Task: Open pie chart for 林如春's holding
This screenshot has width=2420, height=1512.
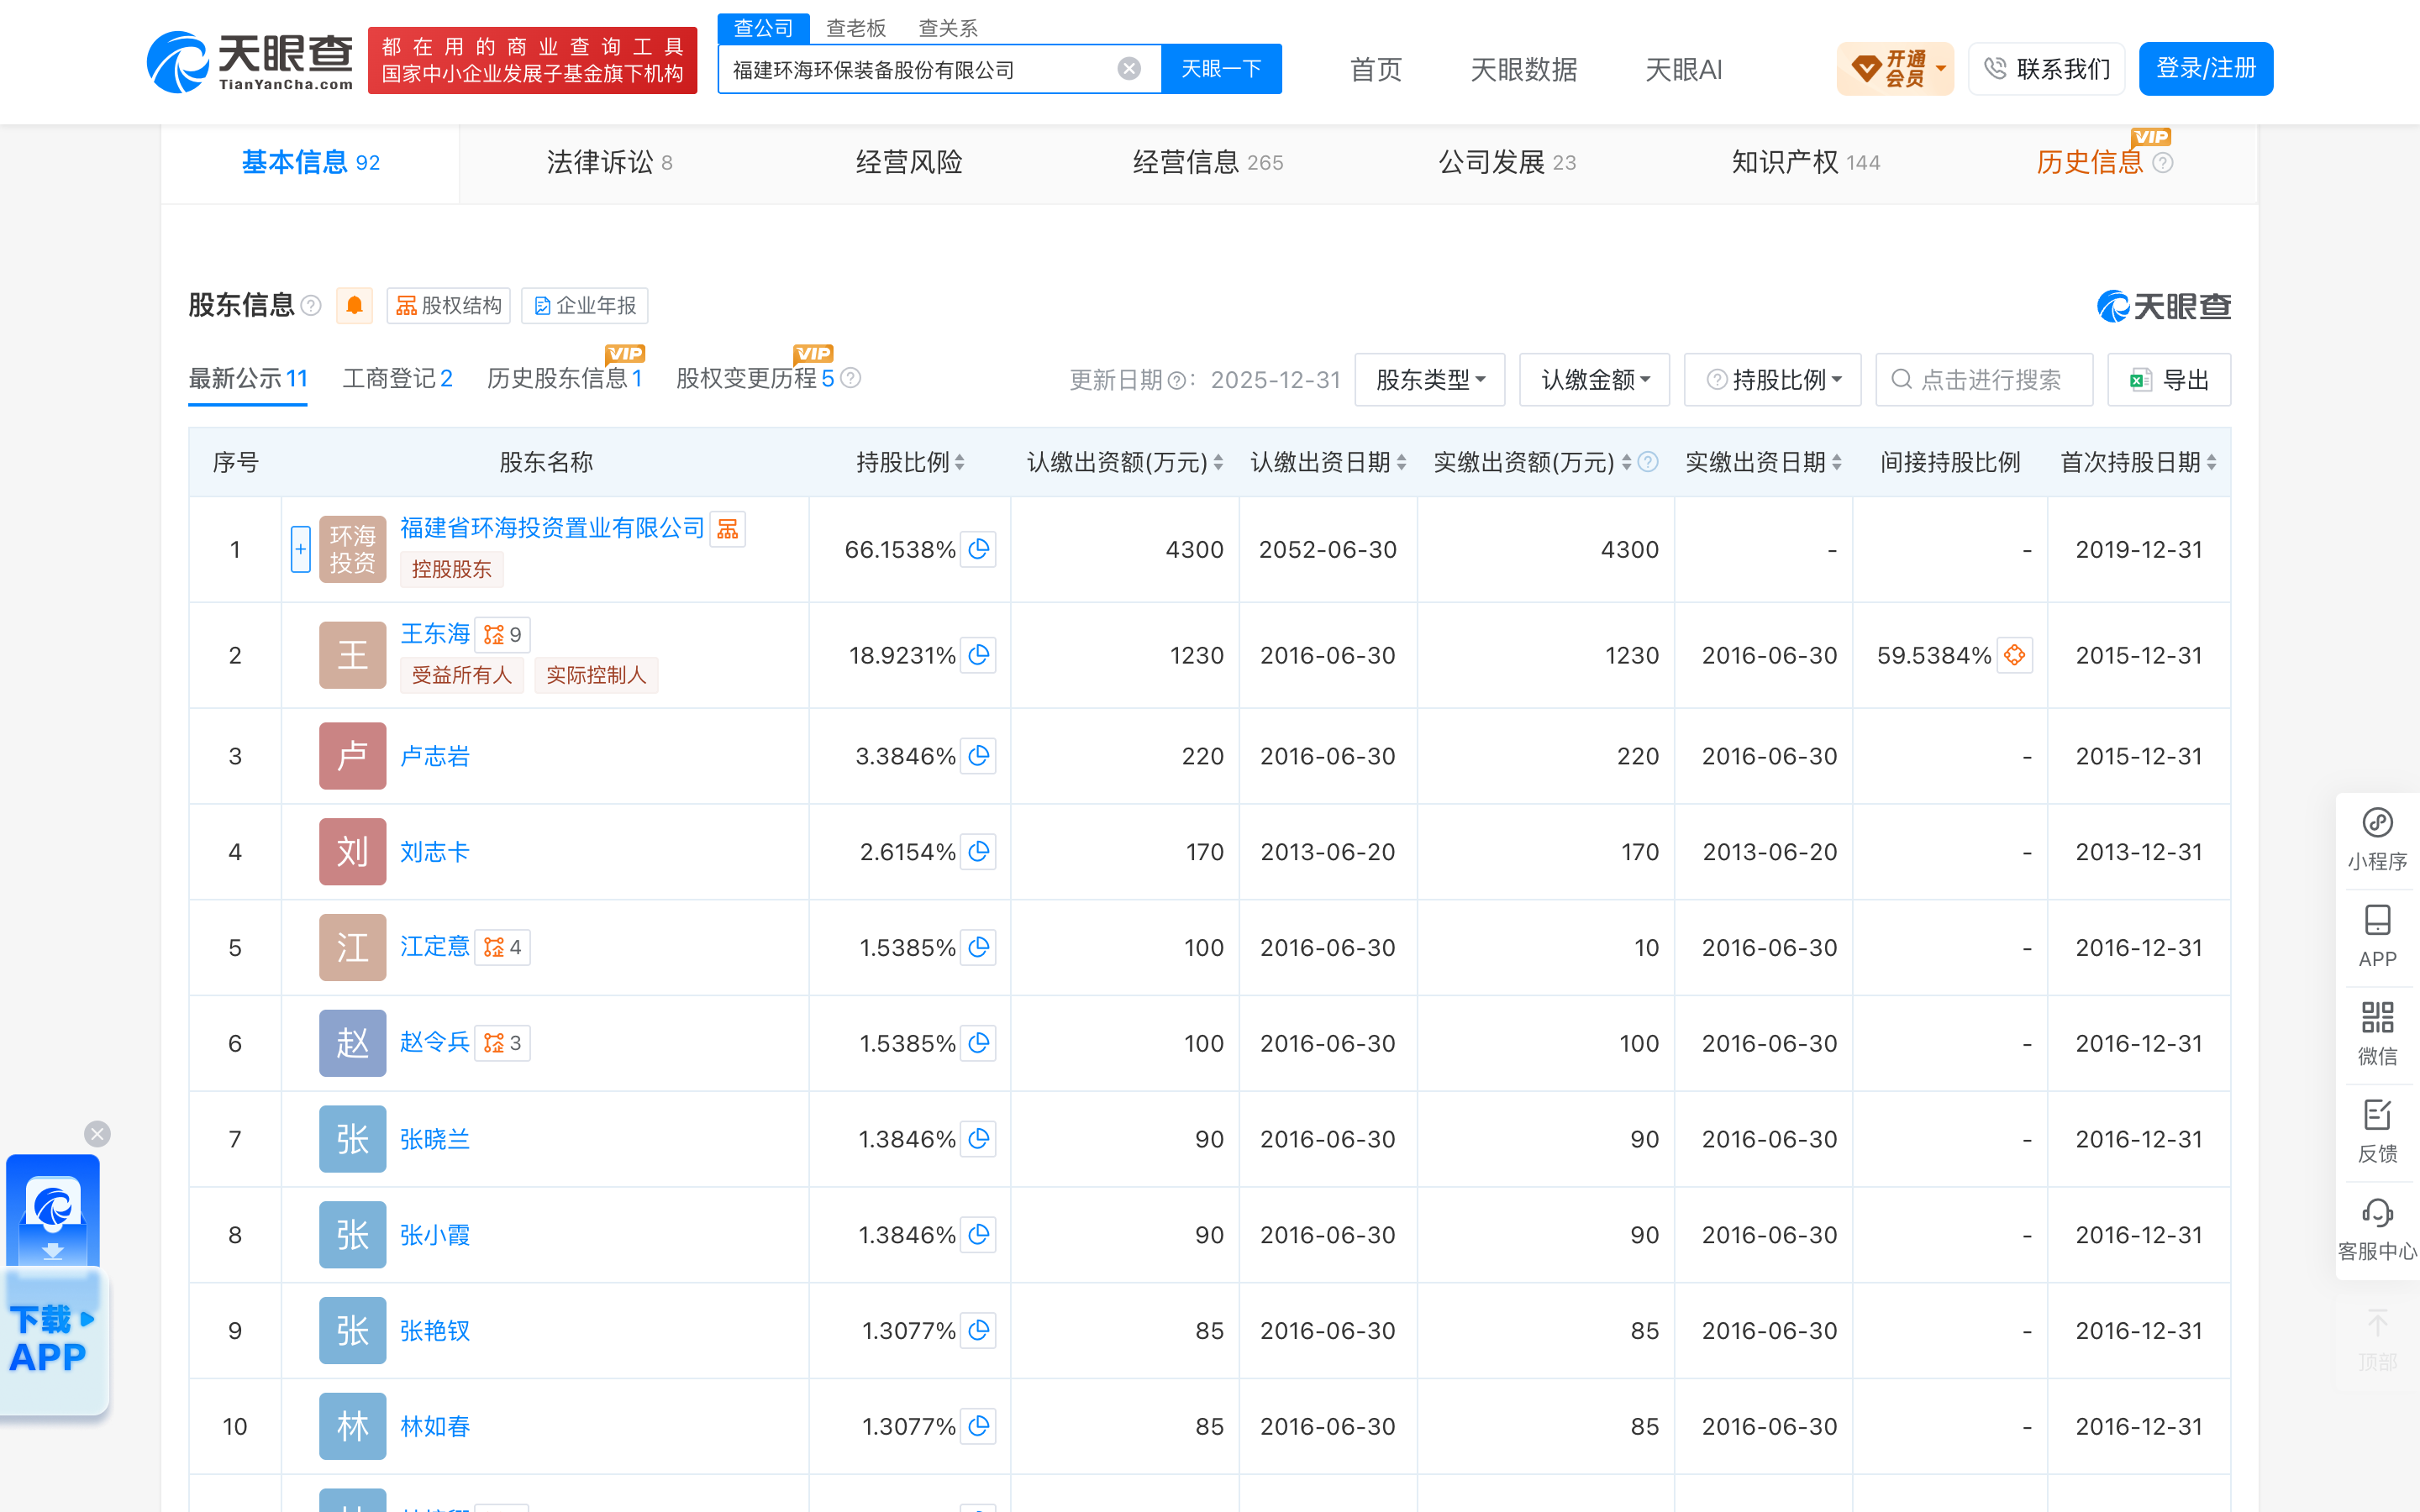Action: (979, 1426)
